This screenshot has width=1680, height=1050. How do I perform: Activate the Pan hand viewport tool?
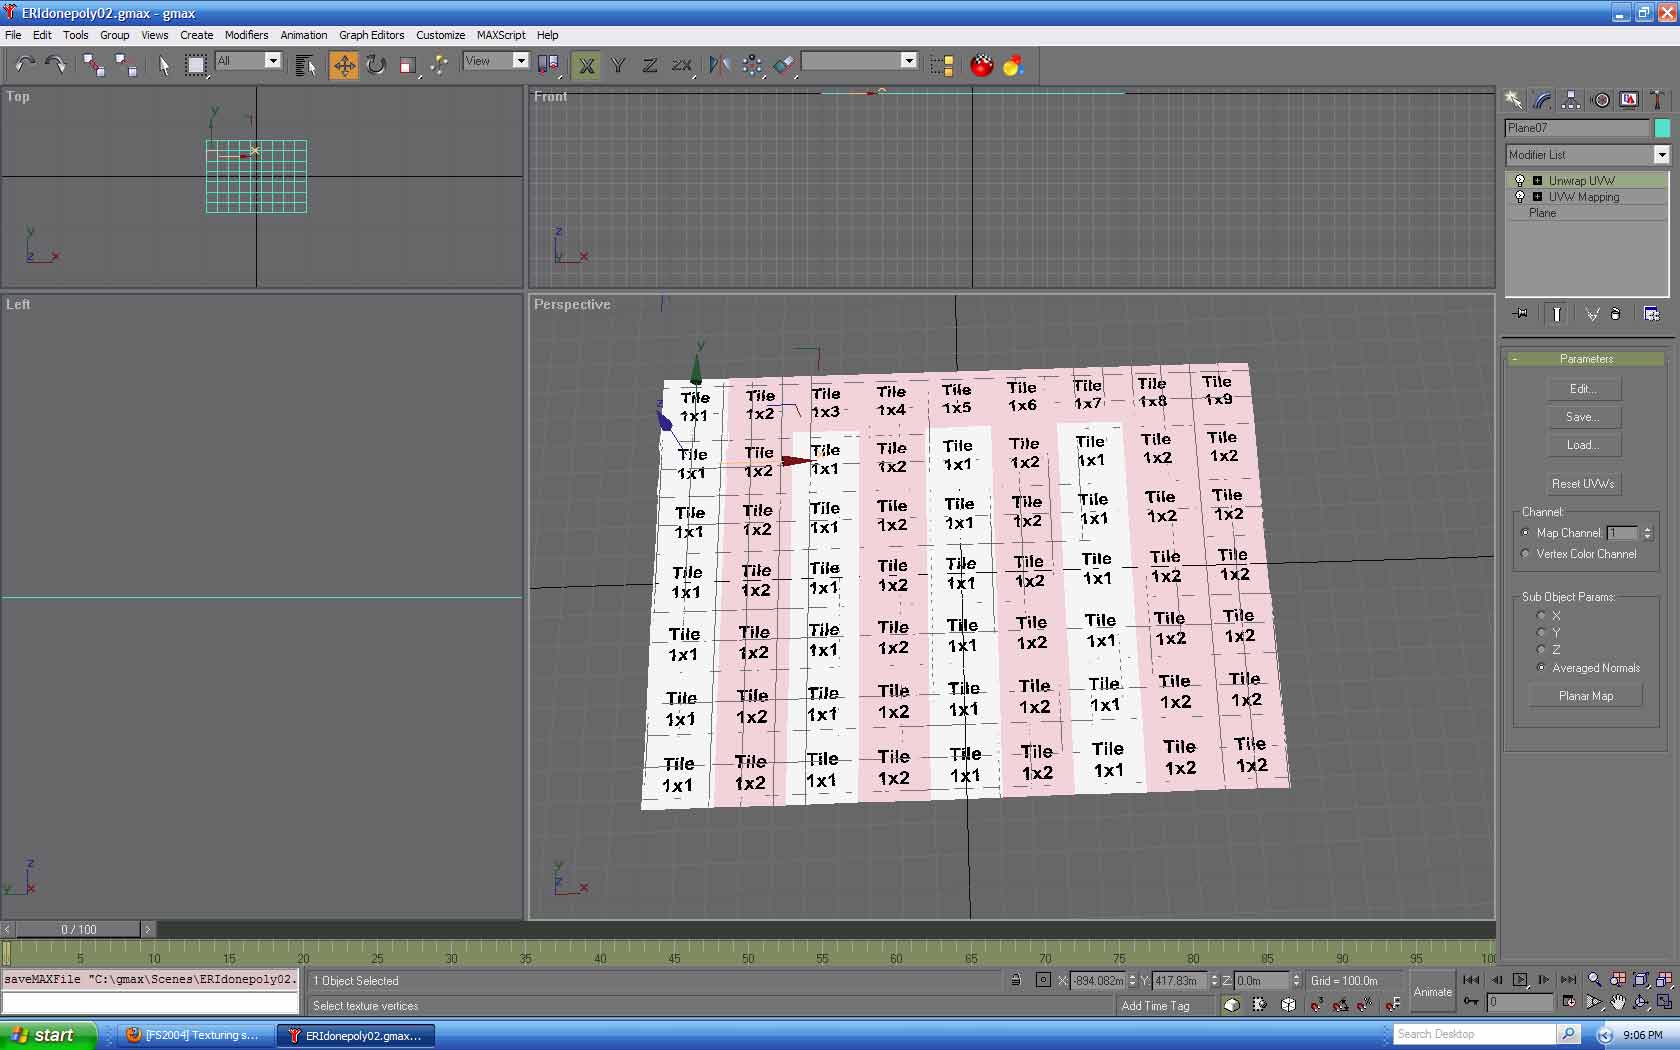[1617, 1002]
